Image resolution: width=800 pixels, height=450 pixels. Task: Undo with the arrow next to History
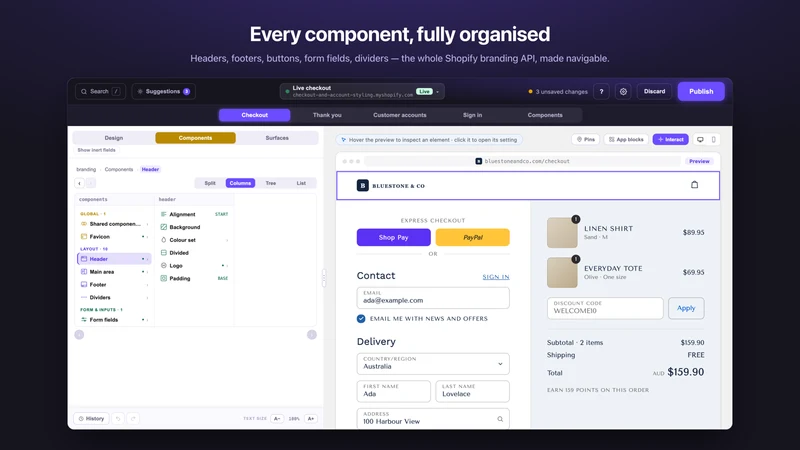(x=118, y=418)
